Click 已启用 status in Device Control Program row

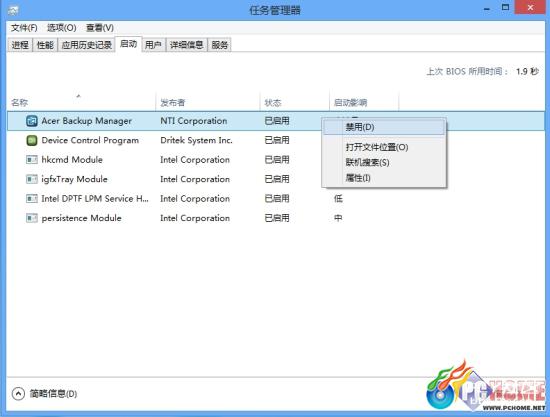(x=277, y=140)
